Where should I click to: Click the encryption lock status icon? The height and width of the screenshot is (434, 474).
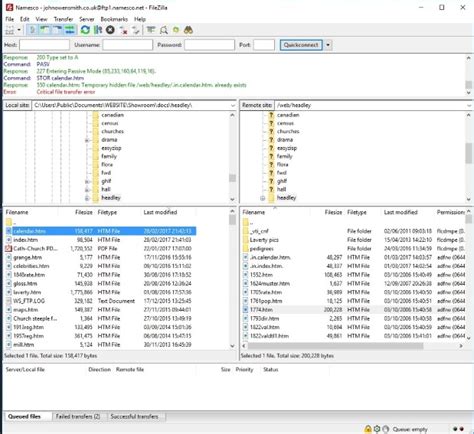[368, 429]
